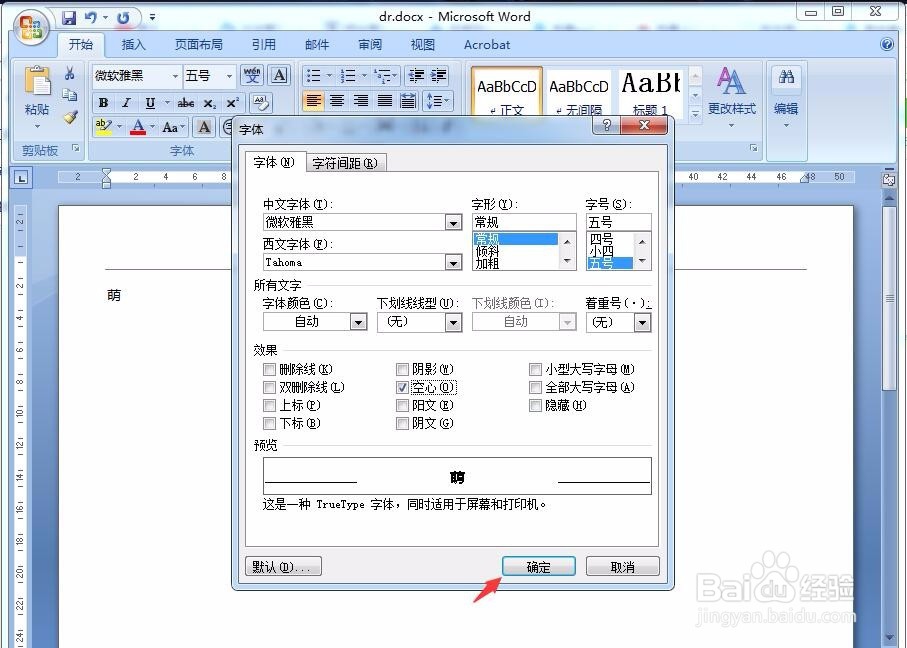Justify text alignment in ribbon

(385, 101)
